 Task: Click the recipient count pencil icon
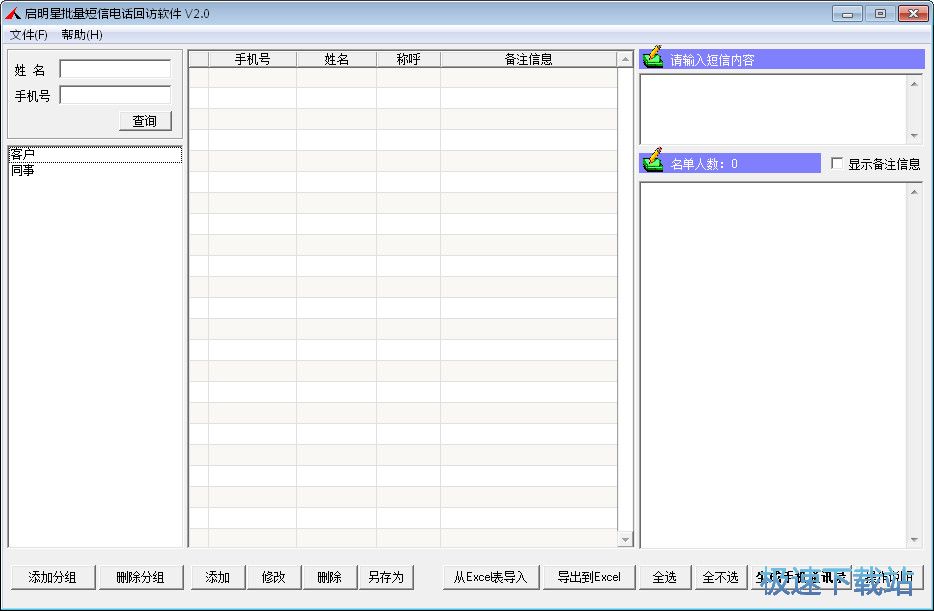(x=653, y=161)
